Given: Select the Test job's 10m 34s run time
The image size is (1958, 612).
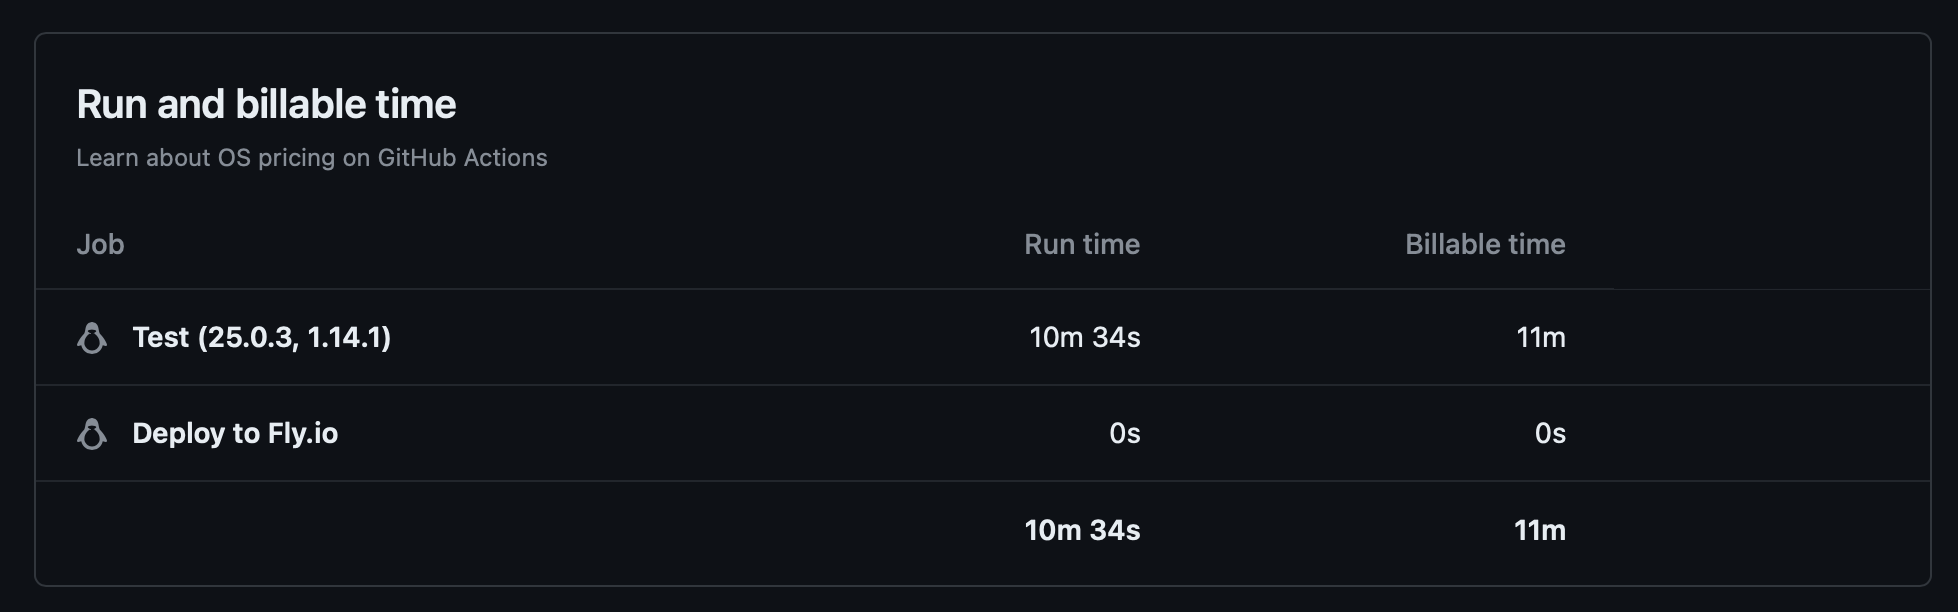Looking at the screenshot, I should [1084, 338].
